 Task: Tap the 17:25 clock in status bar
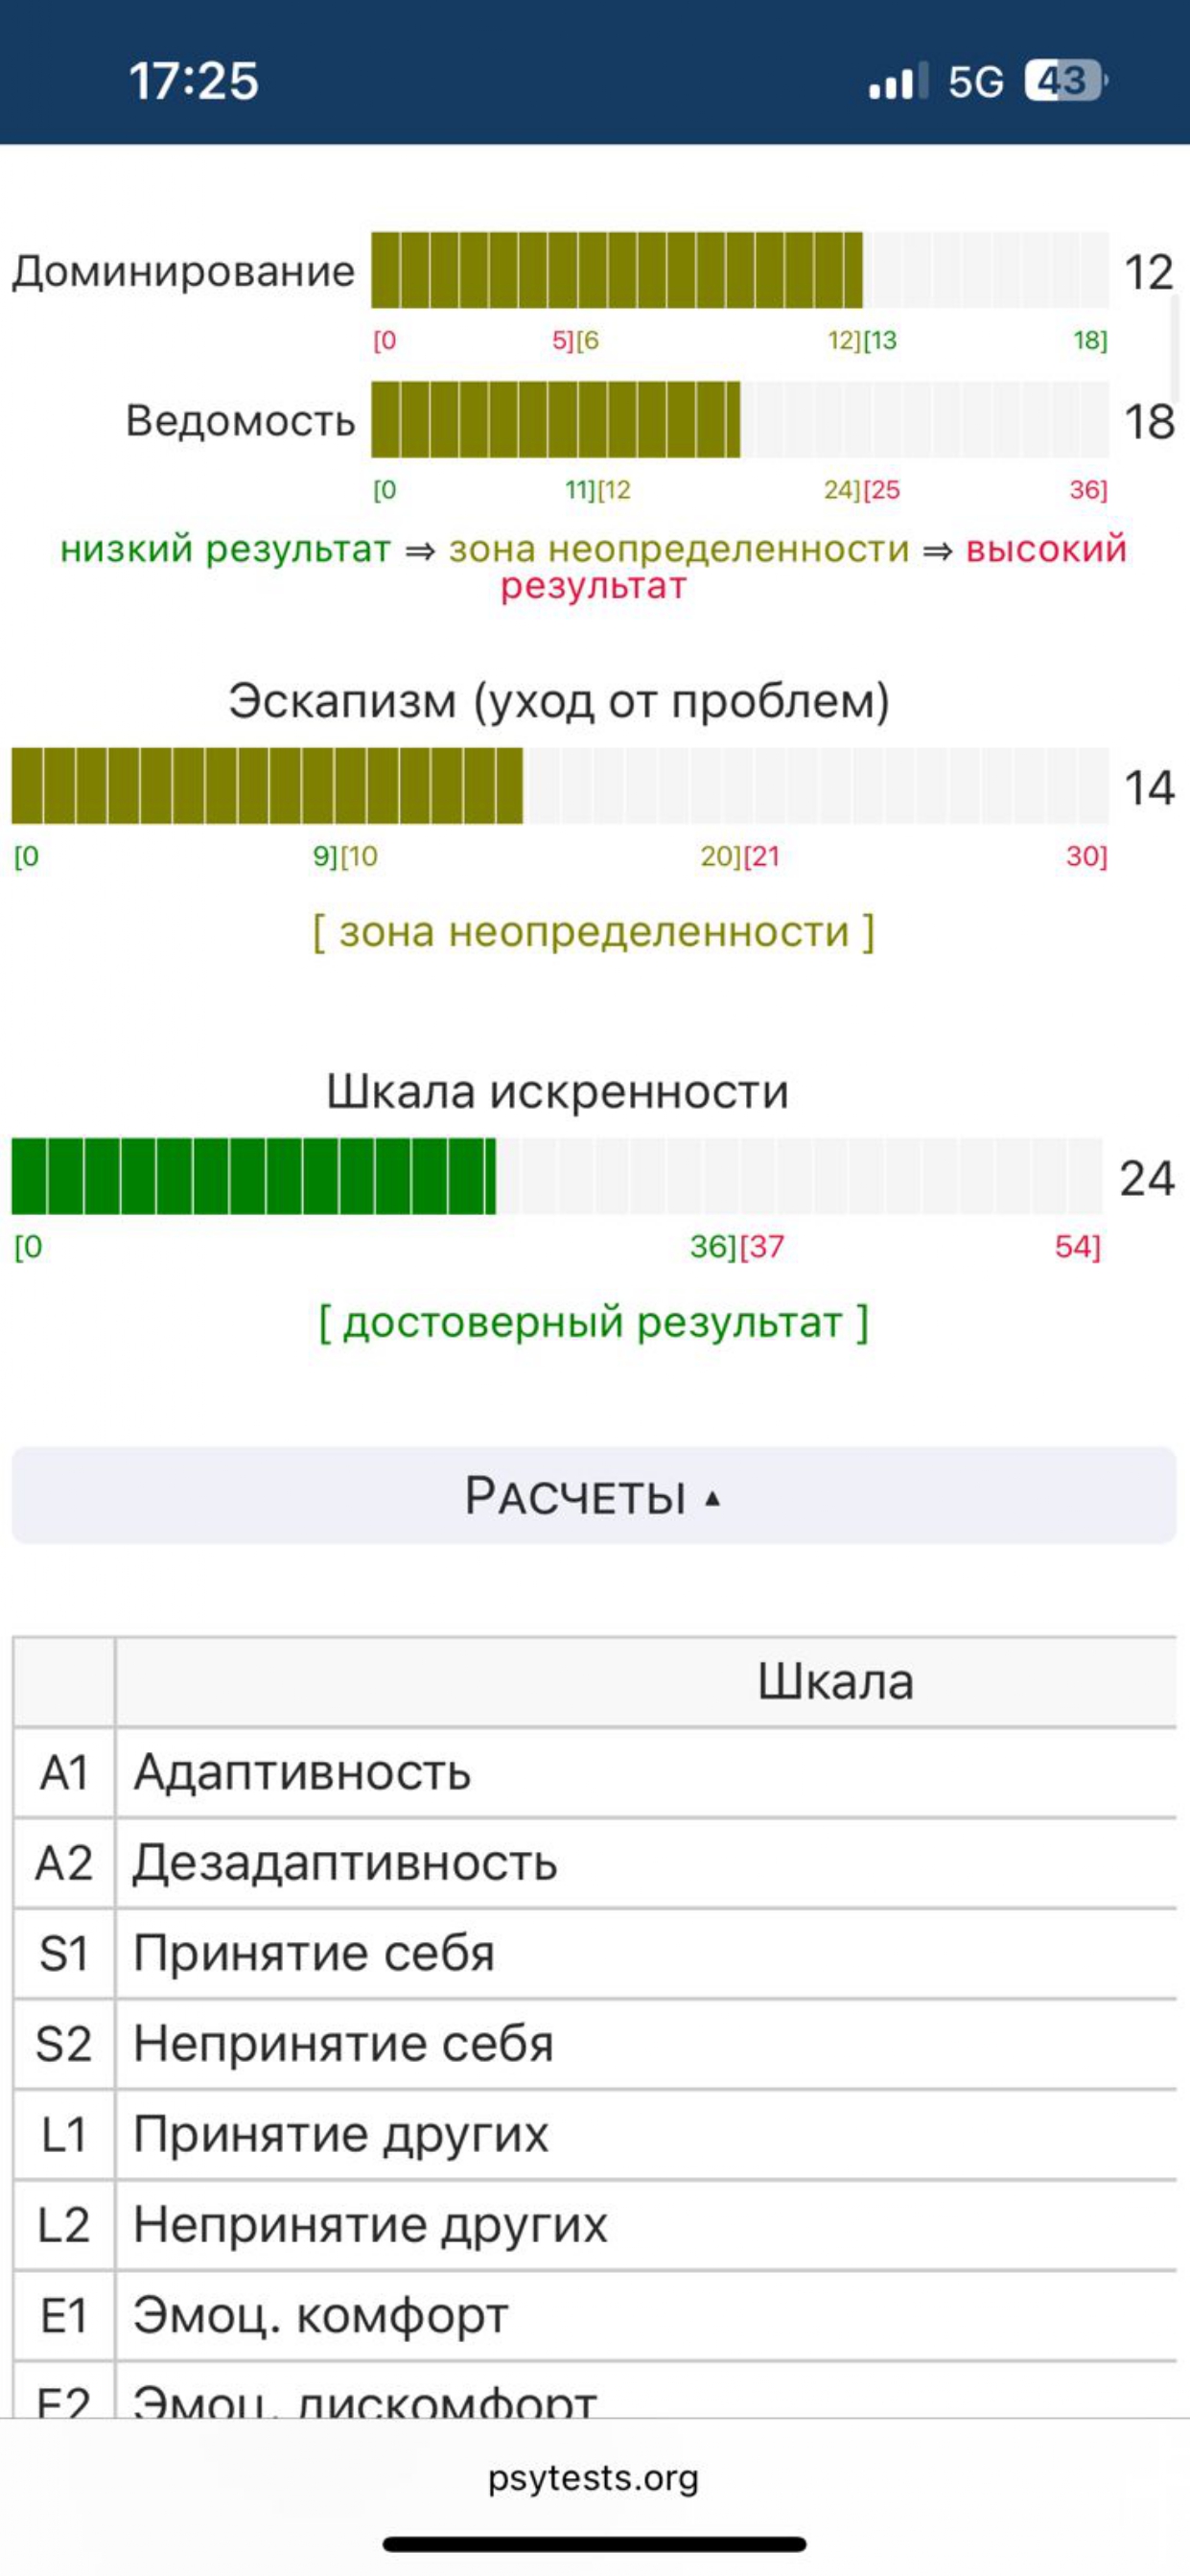click(x=194, y=81)
